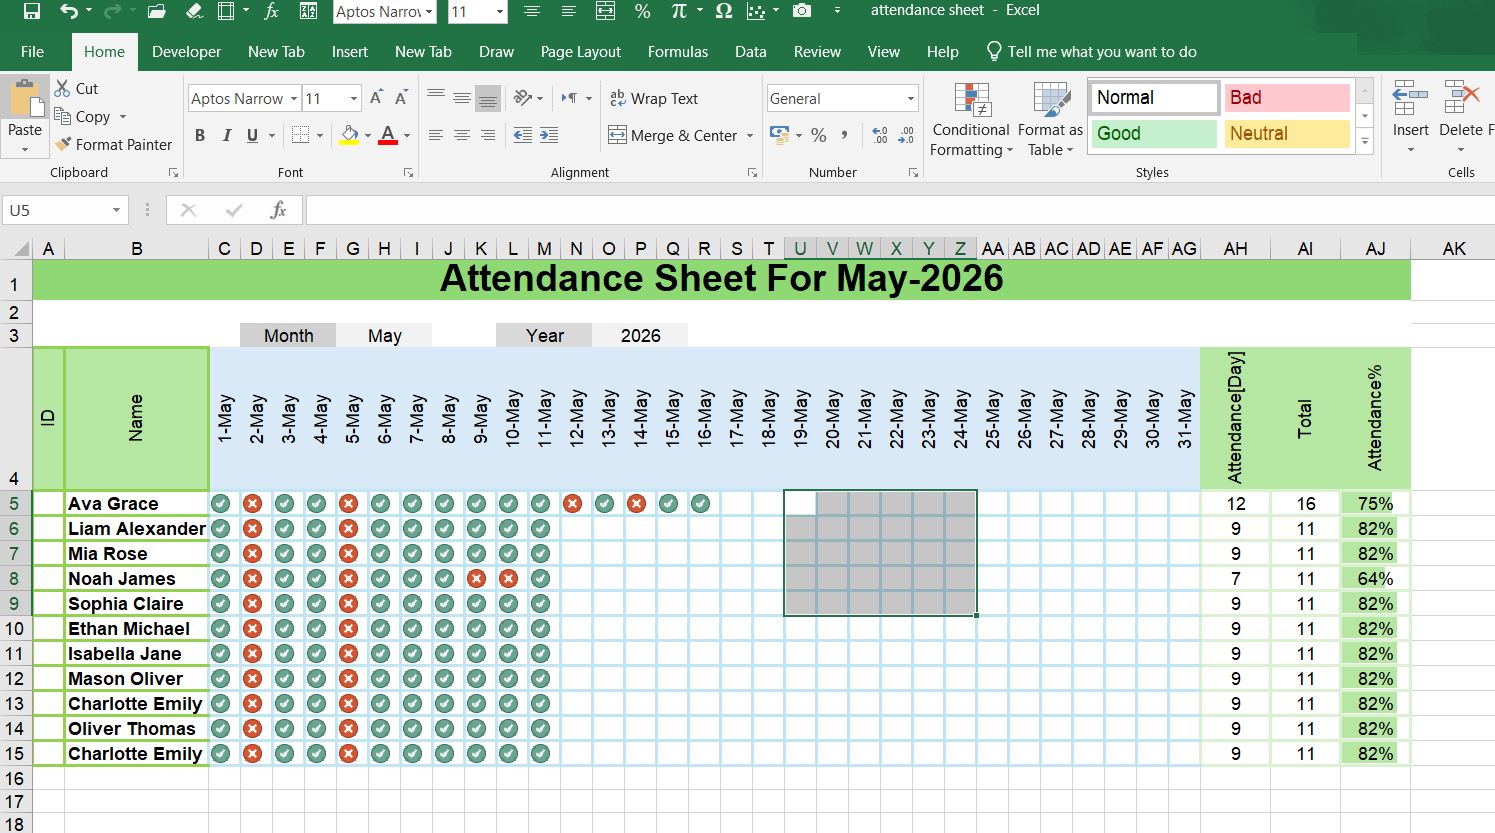Click the fx Insert Function icon in title bar
The image size is (1495, 833).
[271, 11]
